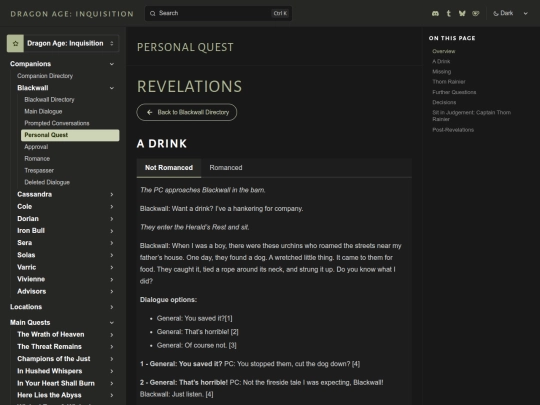Collapse the Blackwall subsection
The width and height of the screenshot is (540, 405).
point(112,88)
